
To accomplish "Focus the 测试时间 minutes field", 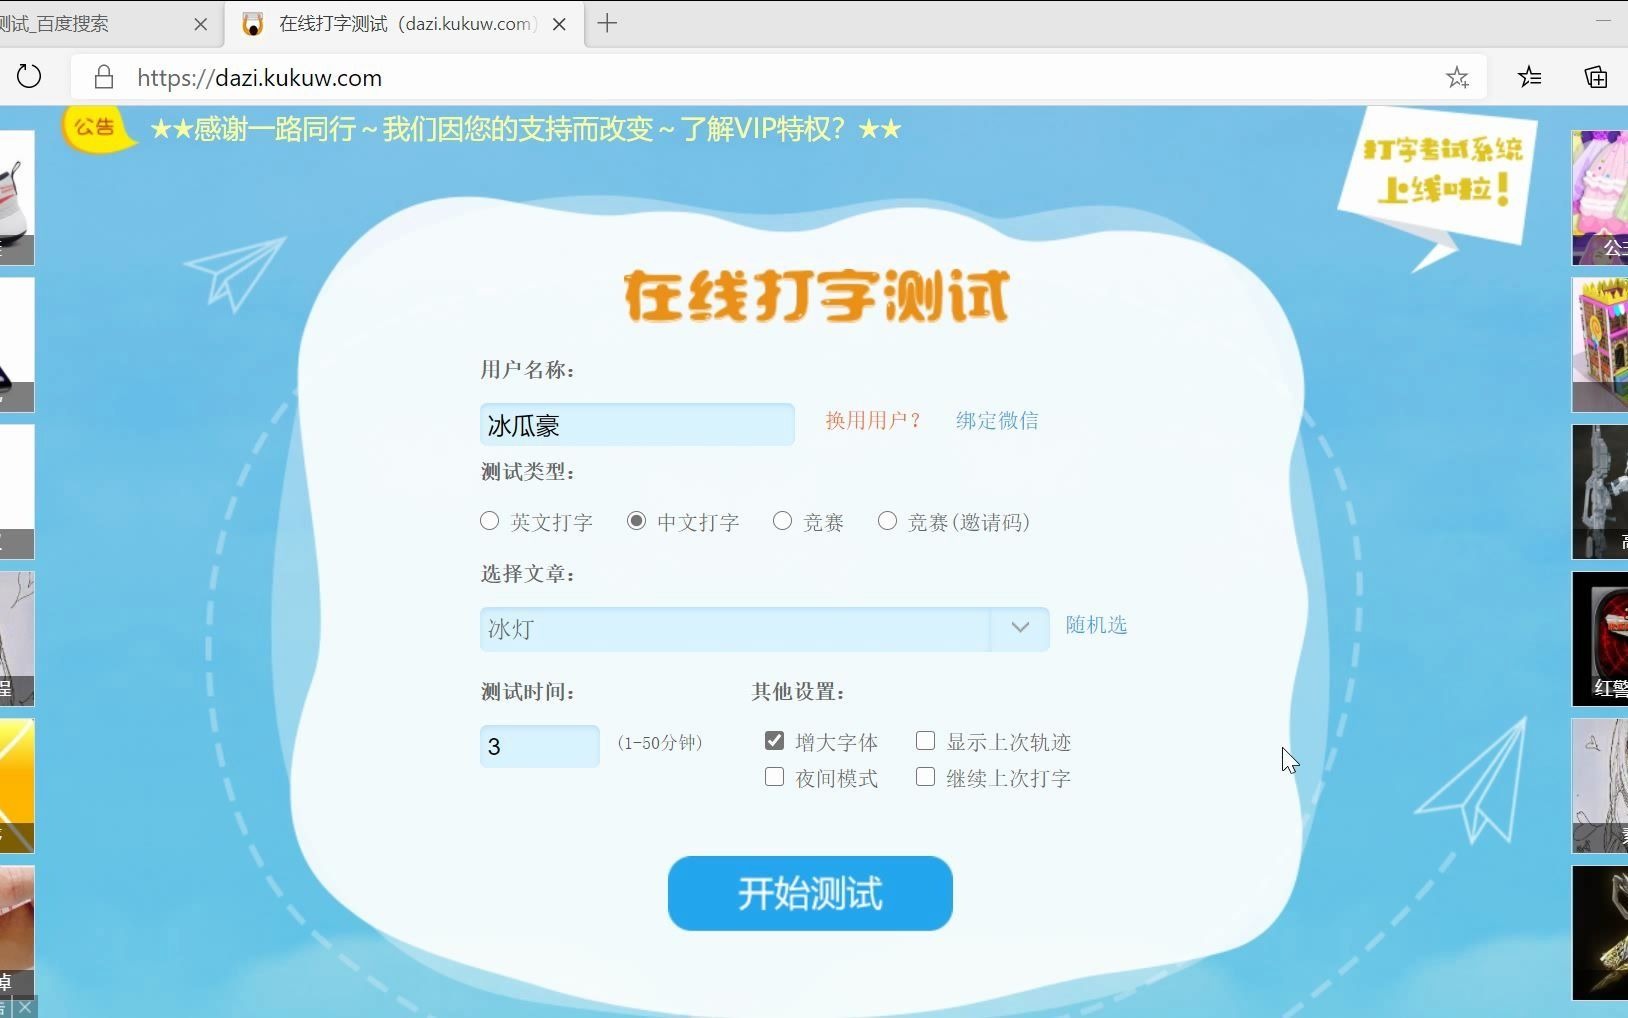I will [x=539, y=746].
